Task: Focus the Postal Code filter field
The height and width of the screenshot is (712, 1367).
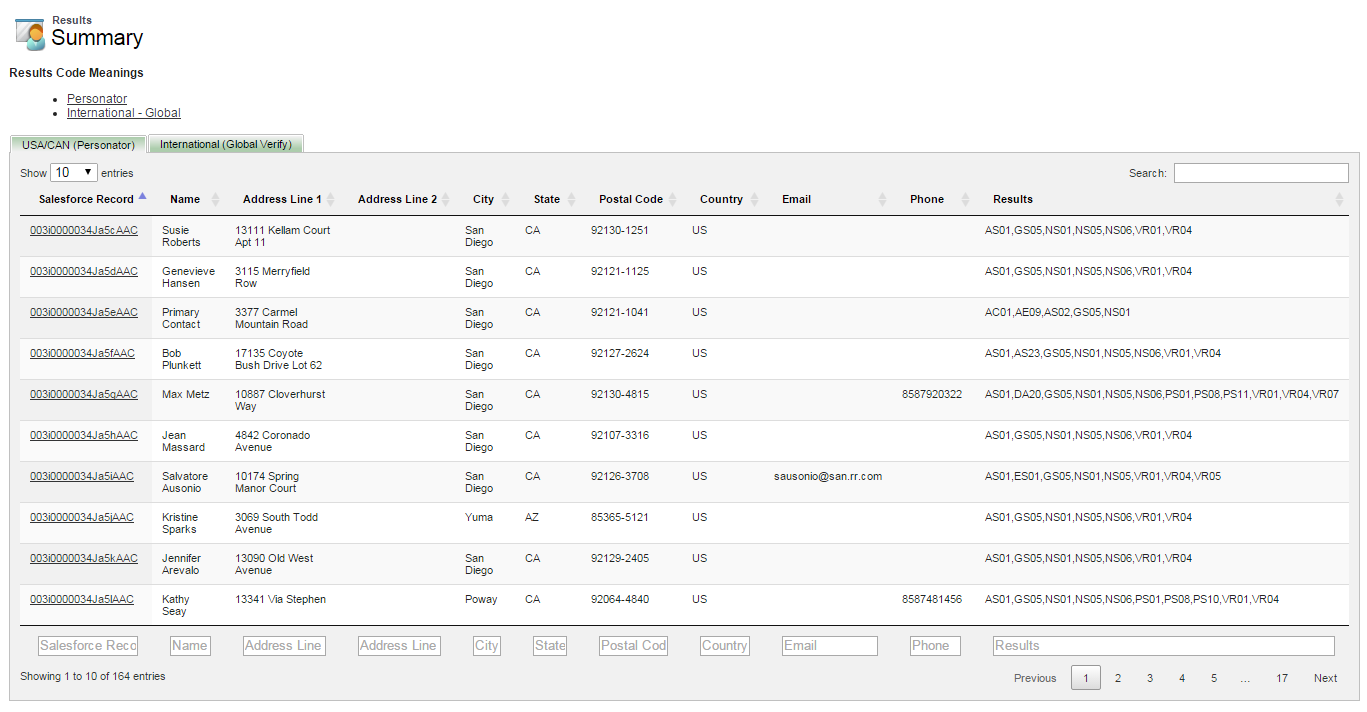Action: click(x=633, y=646)
